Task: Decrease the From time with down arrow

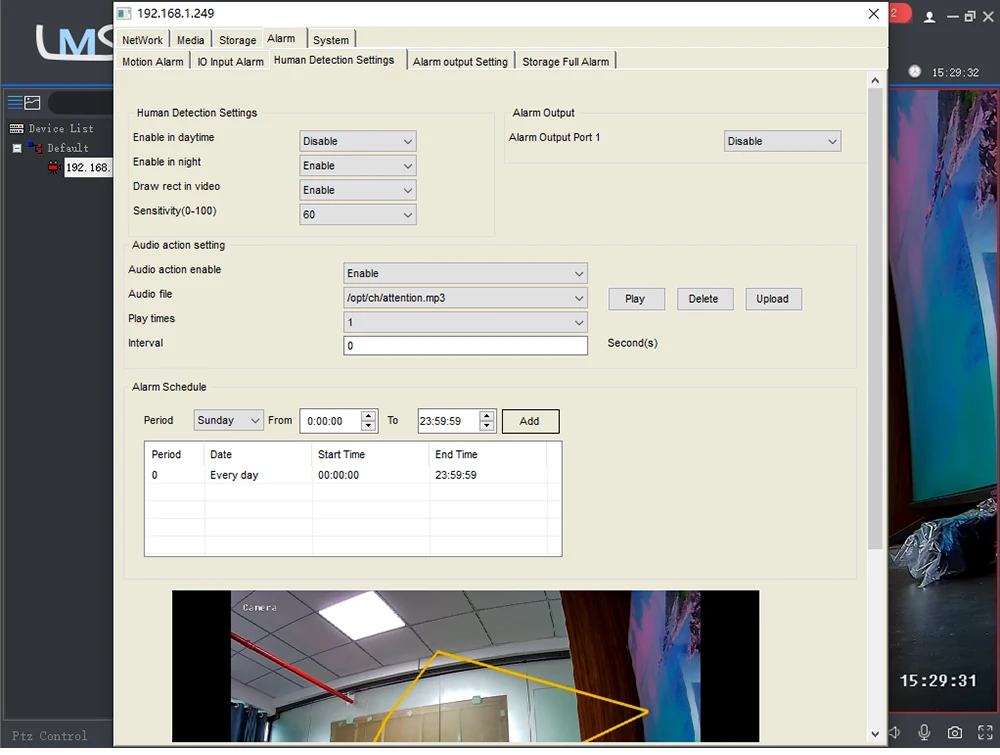Action: tap(368, 426)
